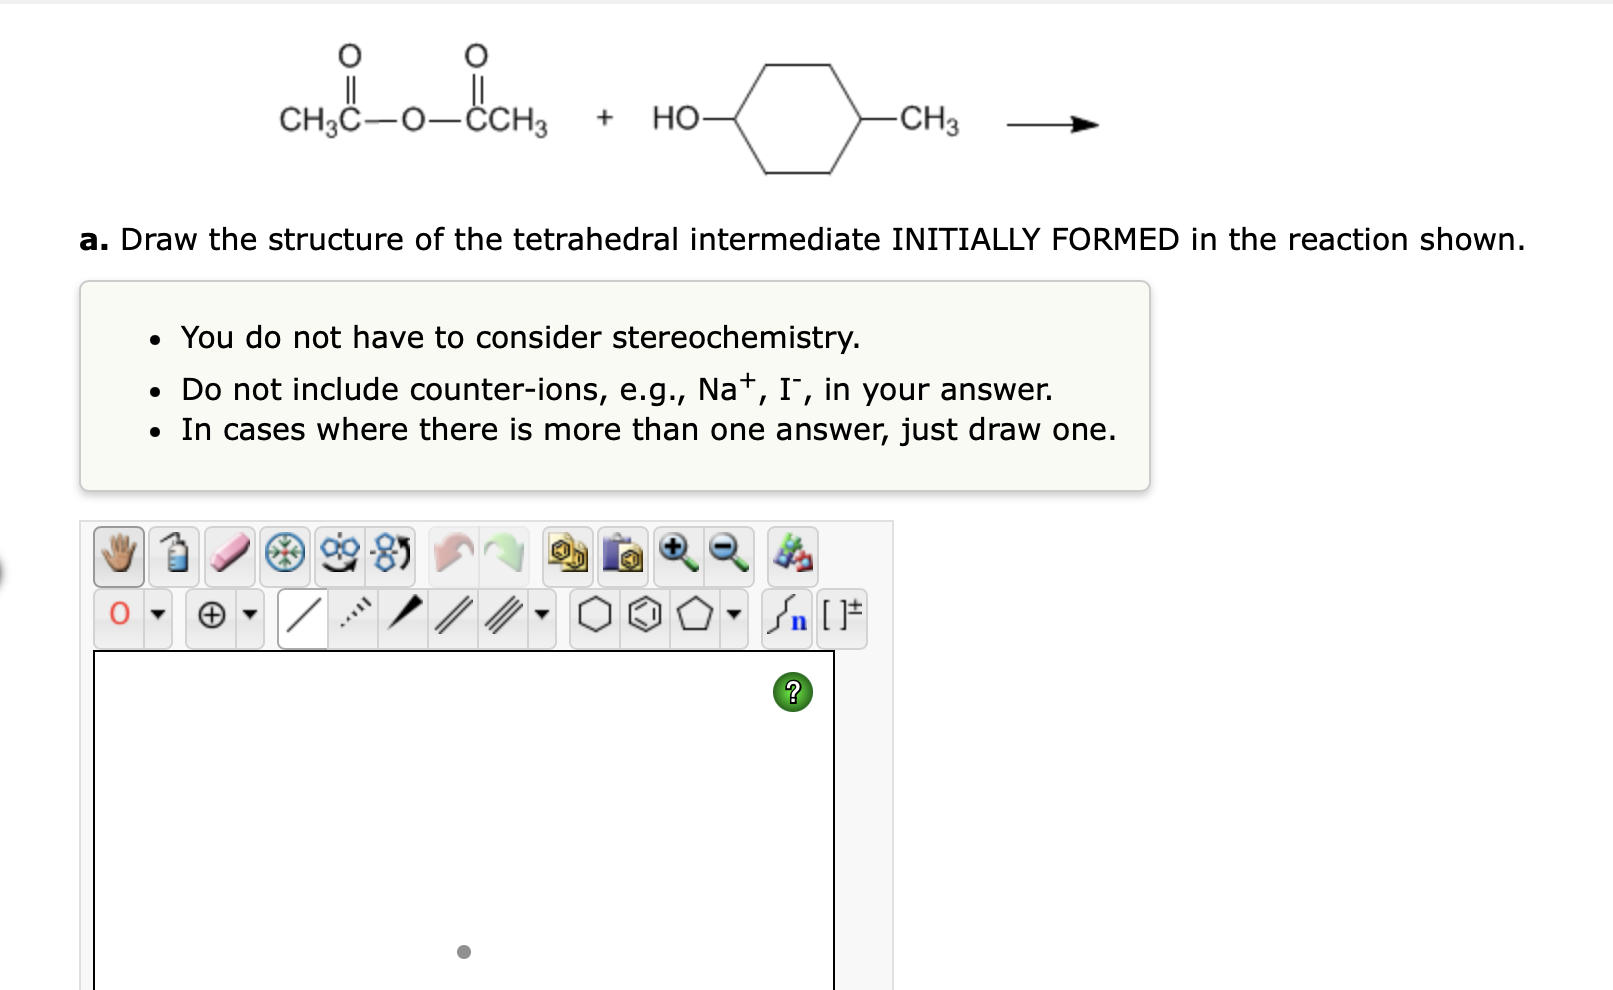Click the green question mark help button
The width and height of the screenshot is (1613, 990).
(x=791, y=692)
